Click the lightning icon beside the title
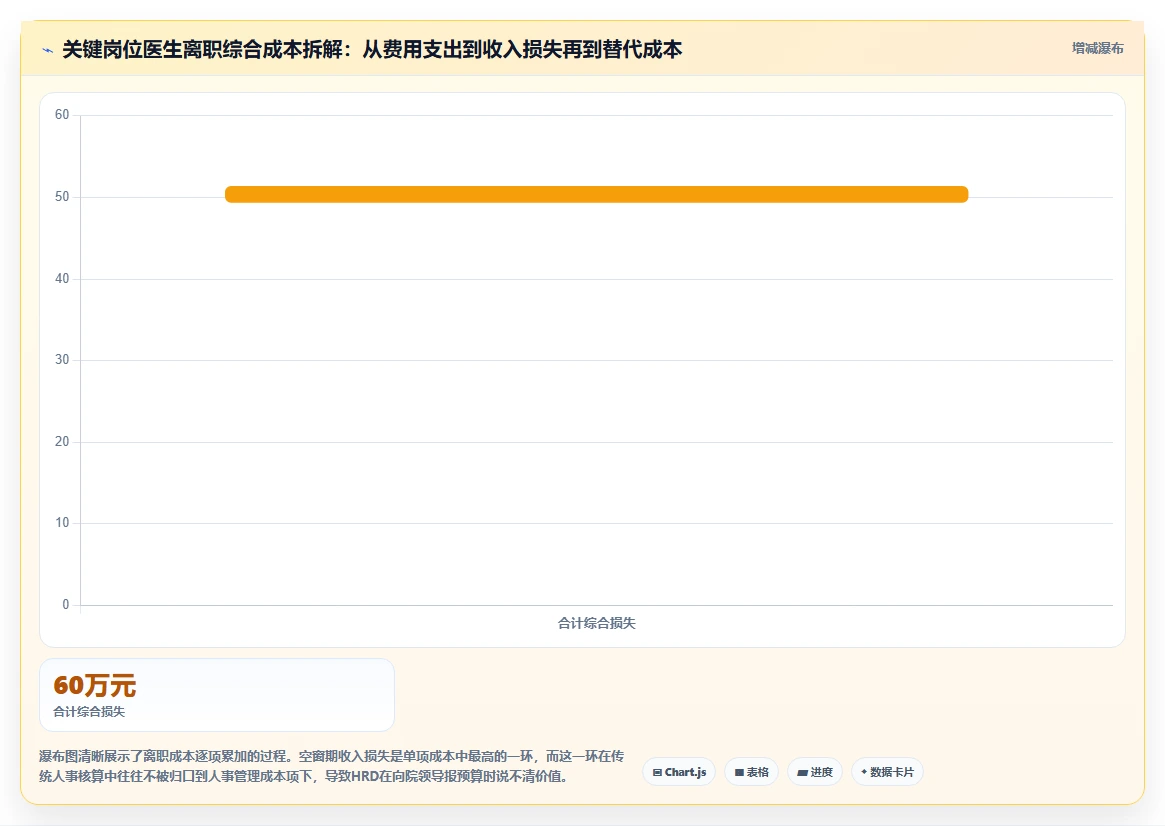Screen dimensions: 1165x826 48,51
